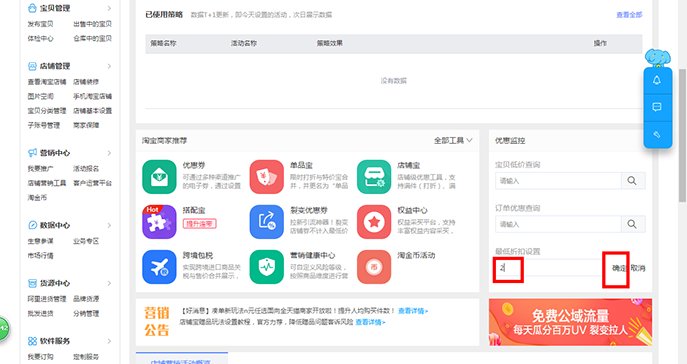The width and height of the screenshot is (687, 364).
Task: Expand the 宝贝管理 section chevron
Action: (x=109, y=8)
